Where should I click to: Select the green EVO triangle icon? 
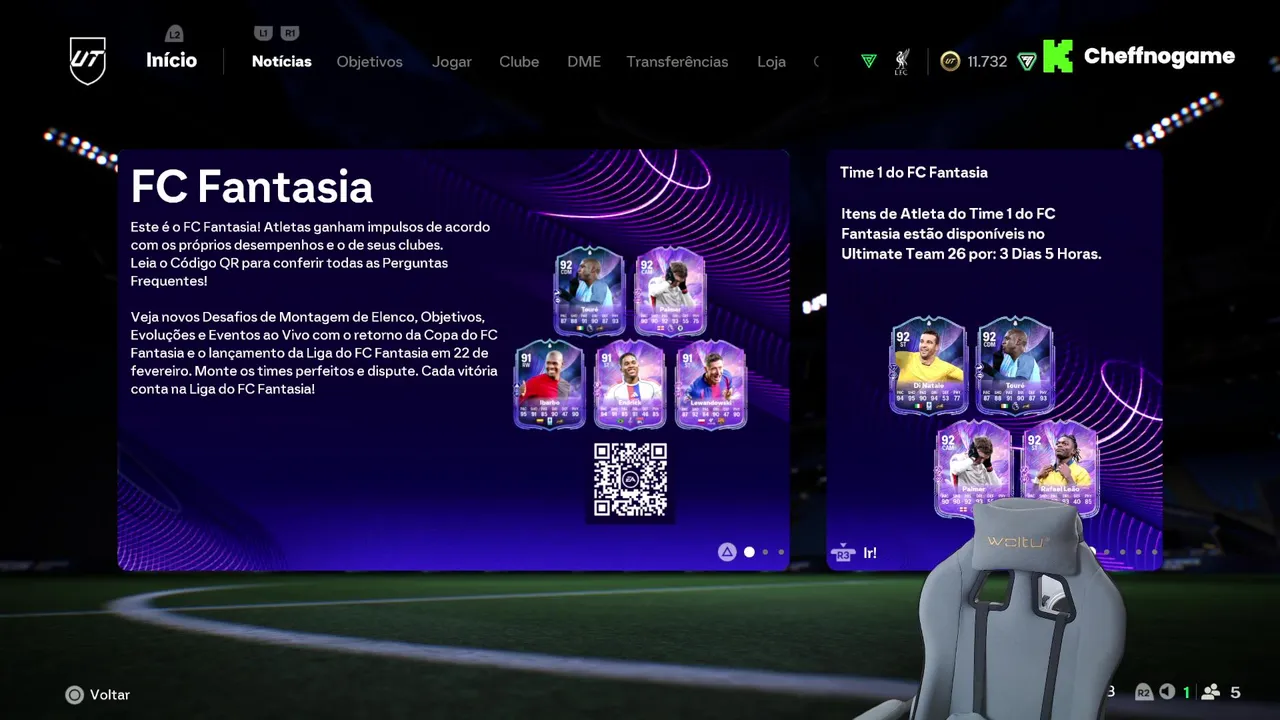[x=869, y=61]
